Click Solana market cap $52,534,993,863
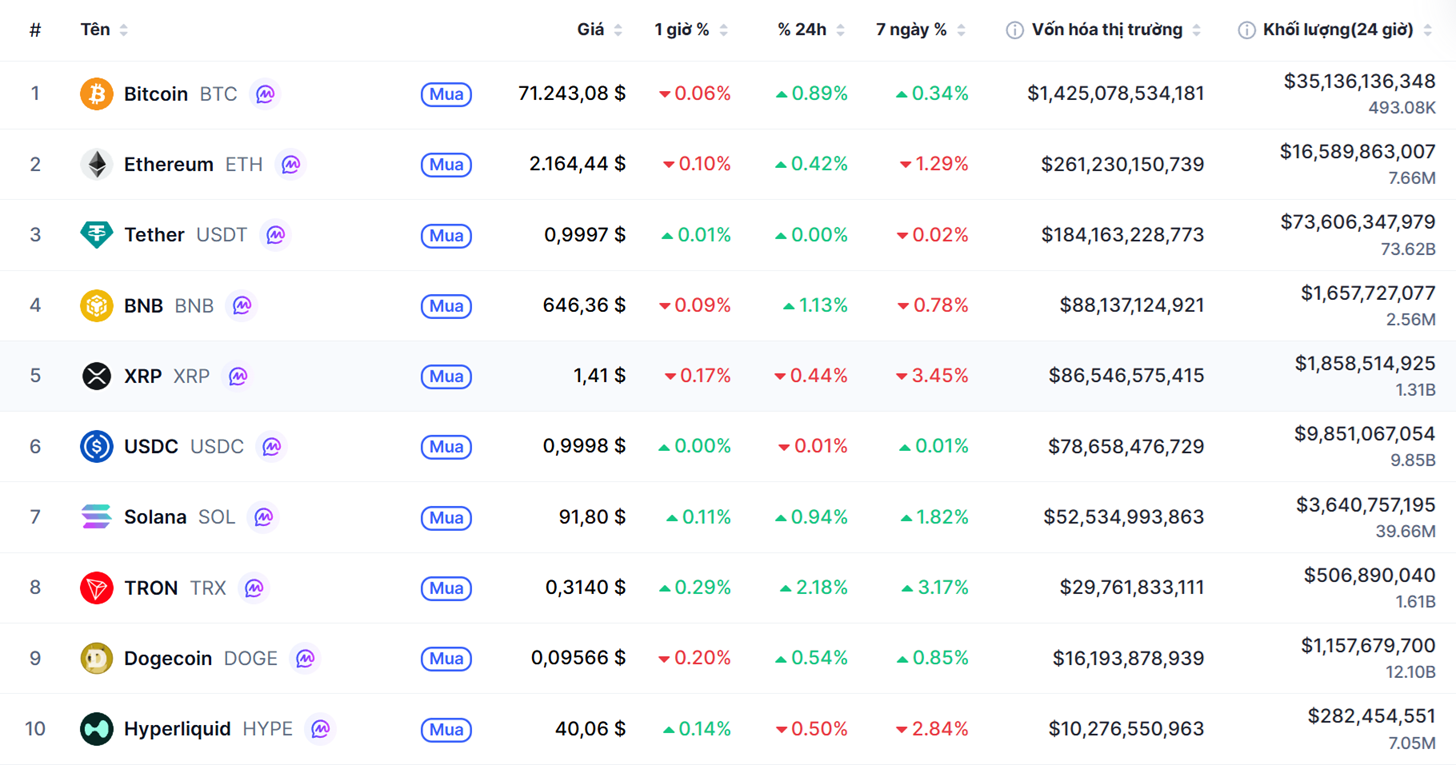 click(x=1124, y=517)
